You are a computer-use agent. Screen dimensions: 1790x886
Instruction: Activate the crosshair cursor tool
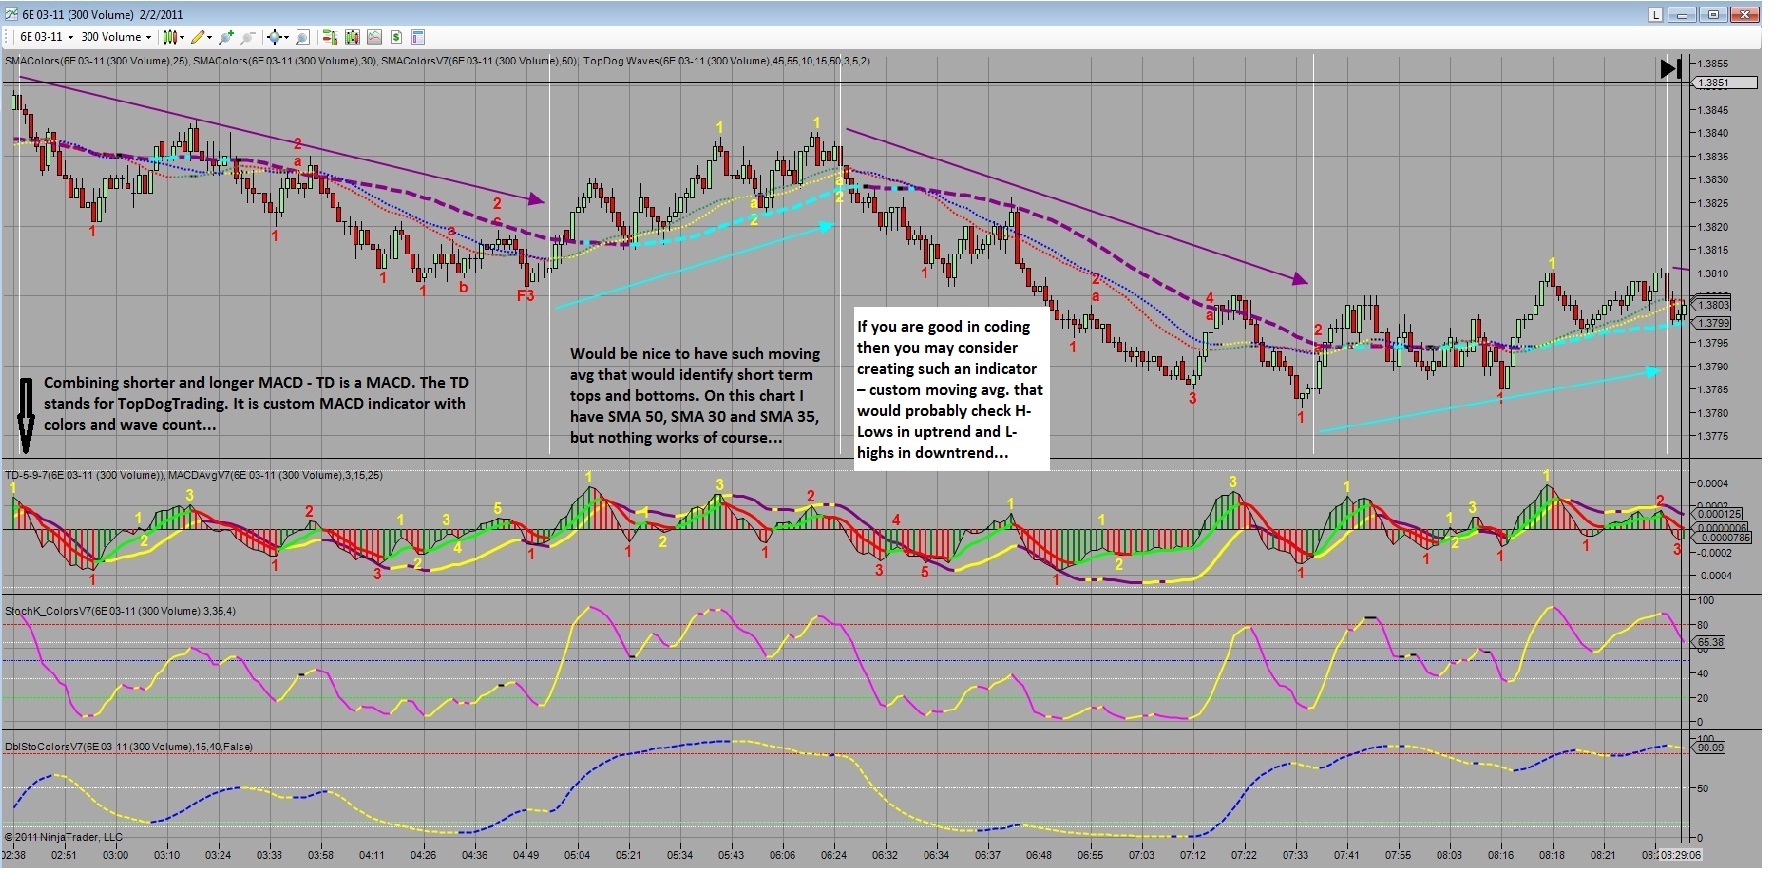point(274,37)
